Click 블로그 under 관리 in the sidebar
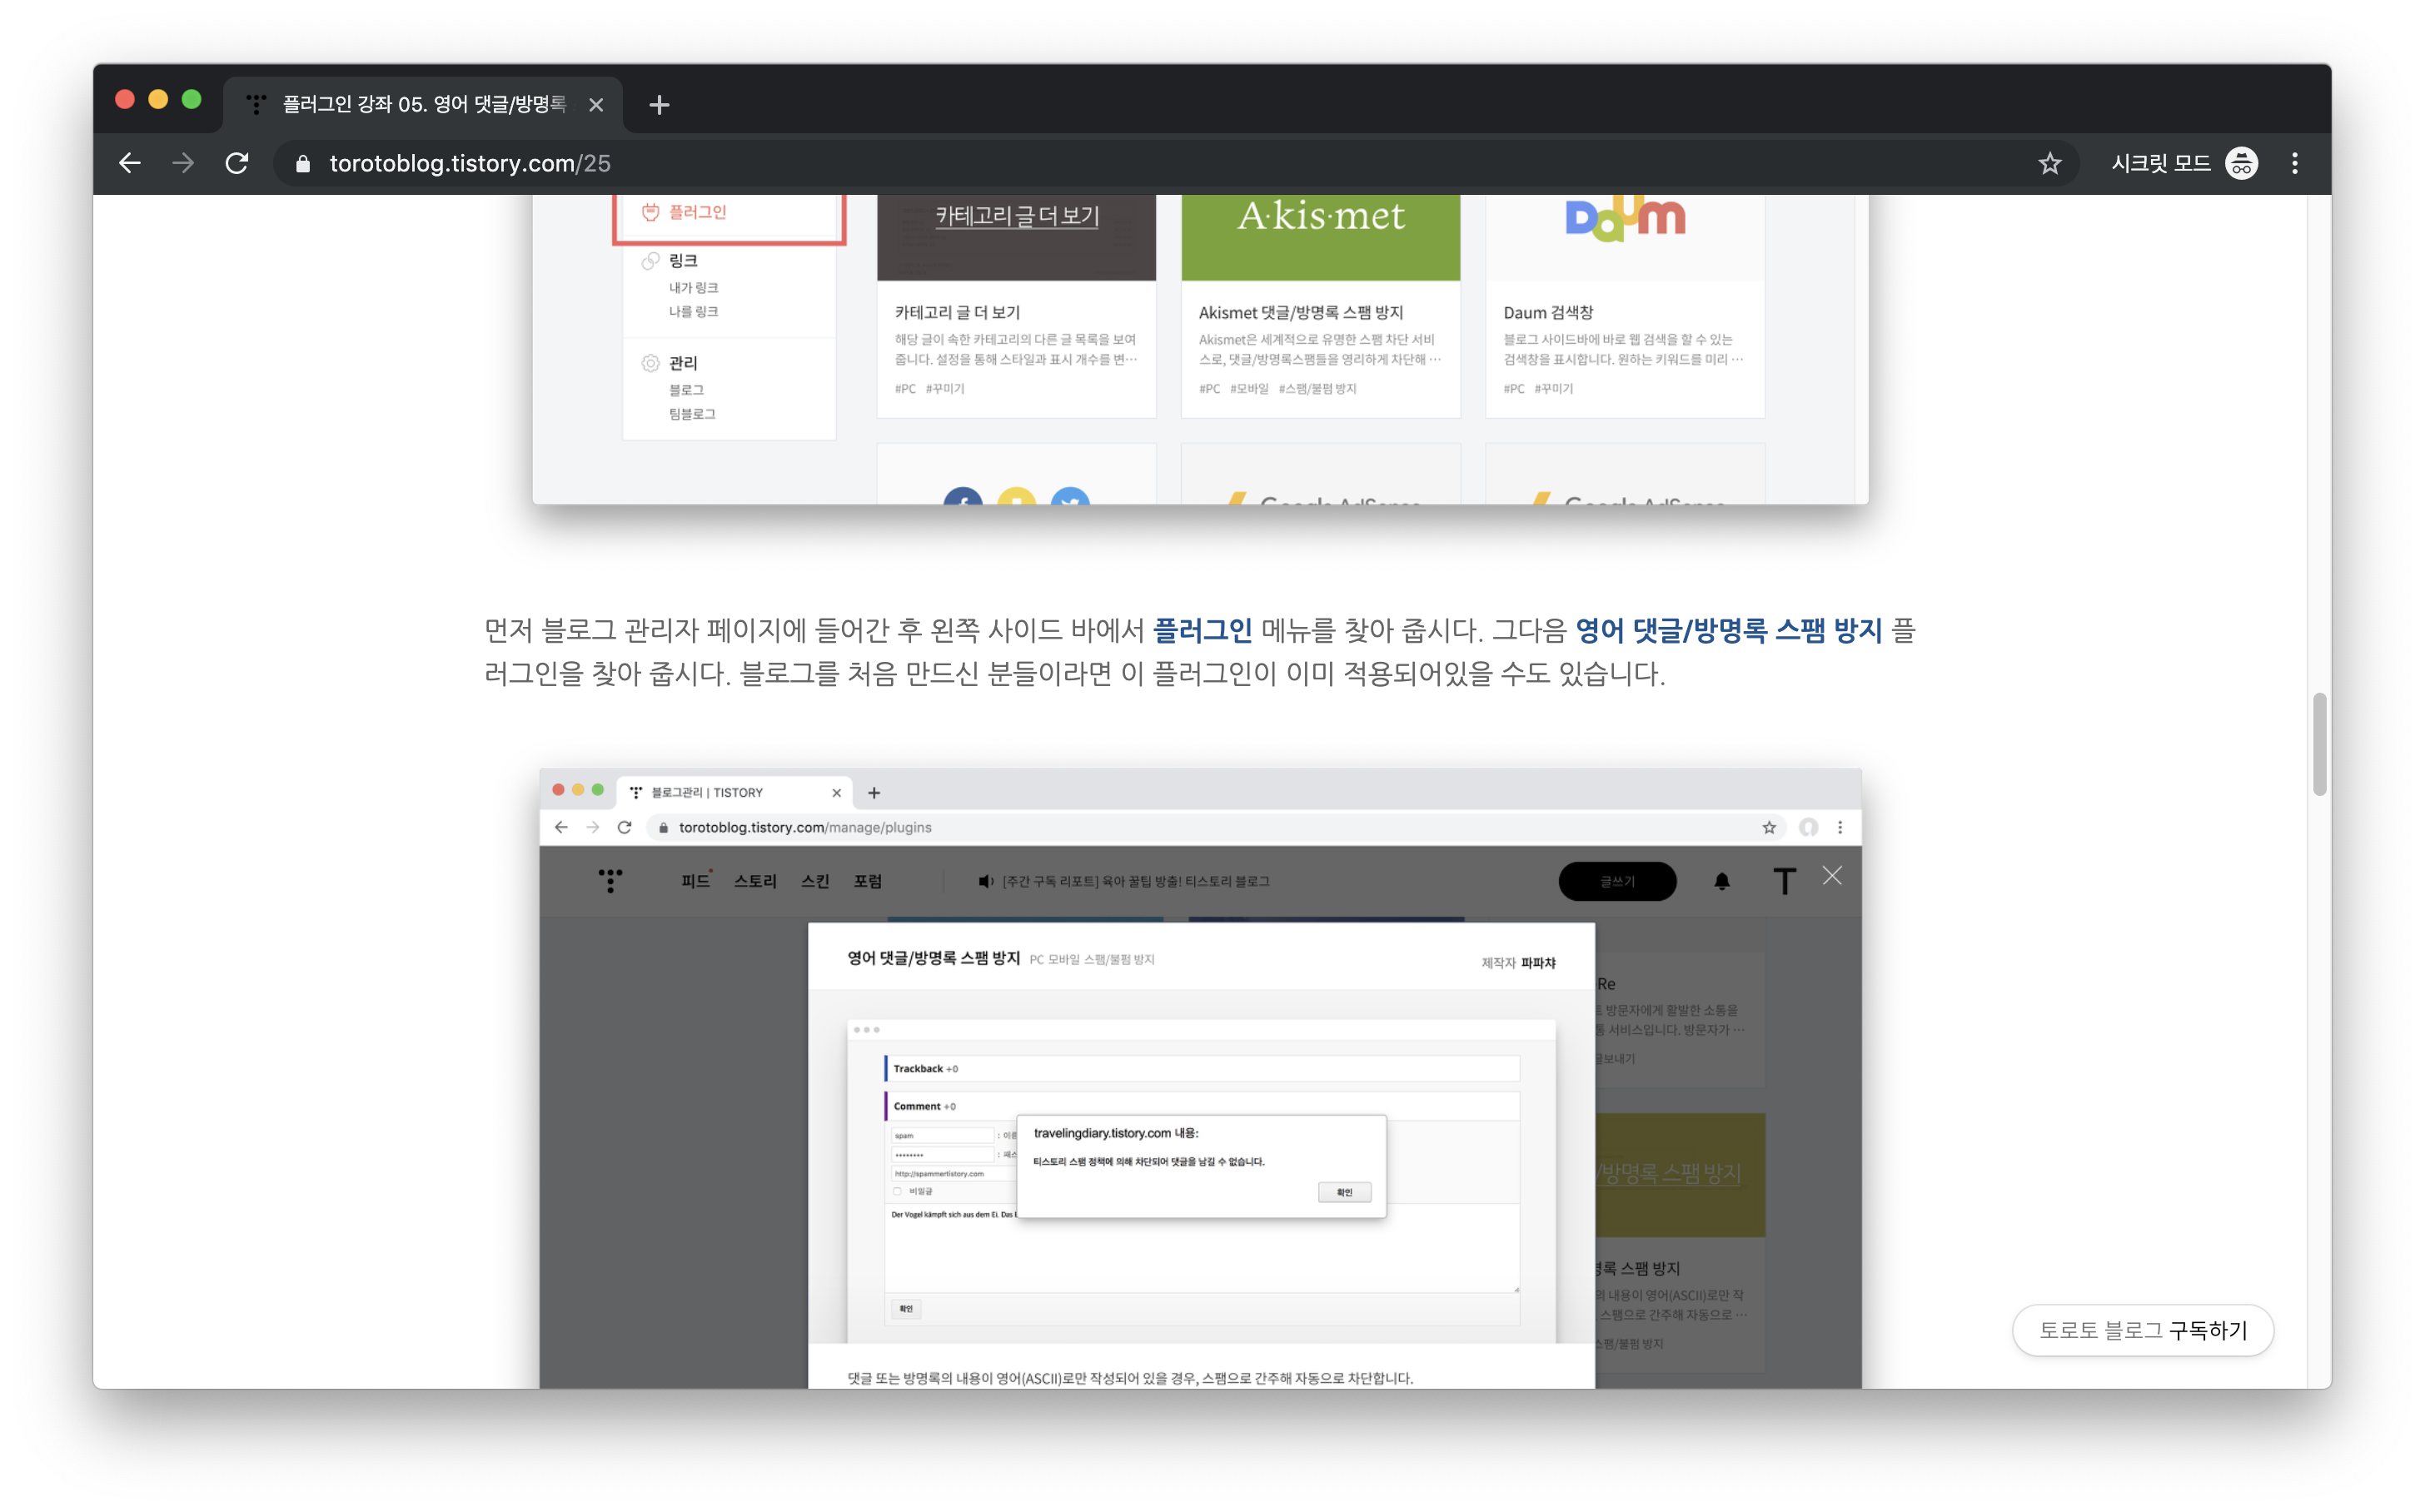 pyautogui.click(x=686, y=389)
